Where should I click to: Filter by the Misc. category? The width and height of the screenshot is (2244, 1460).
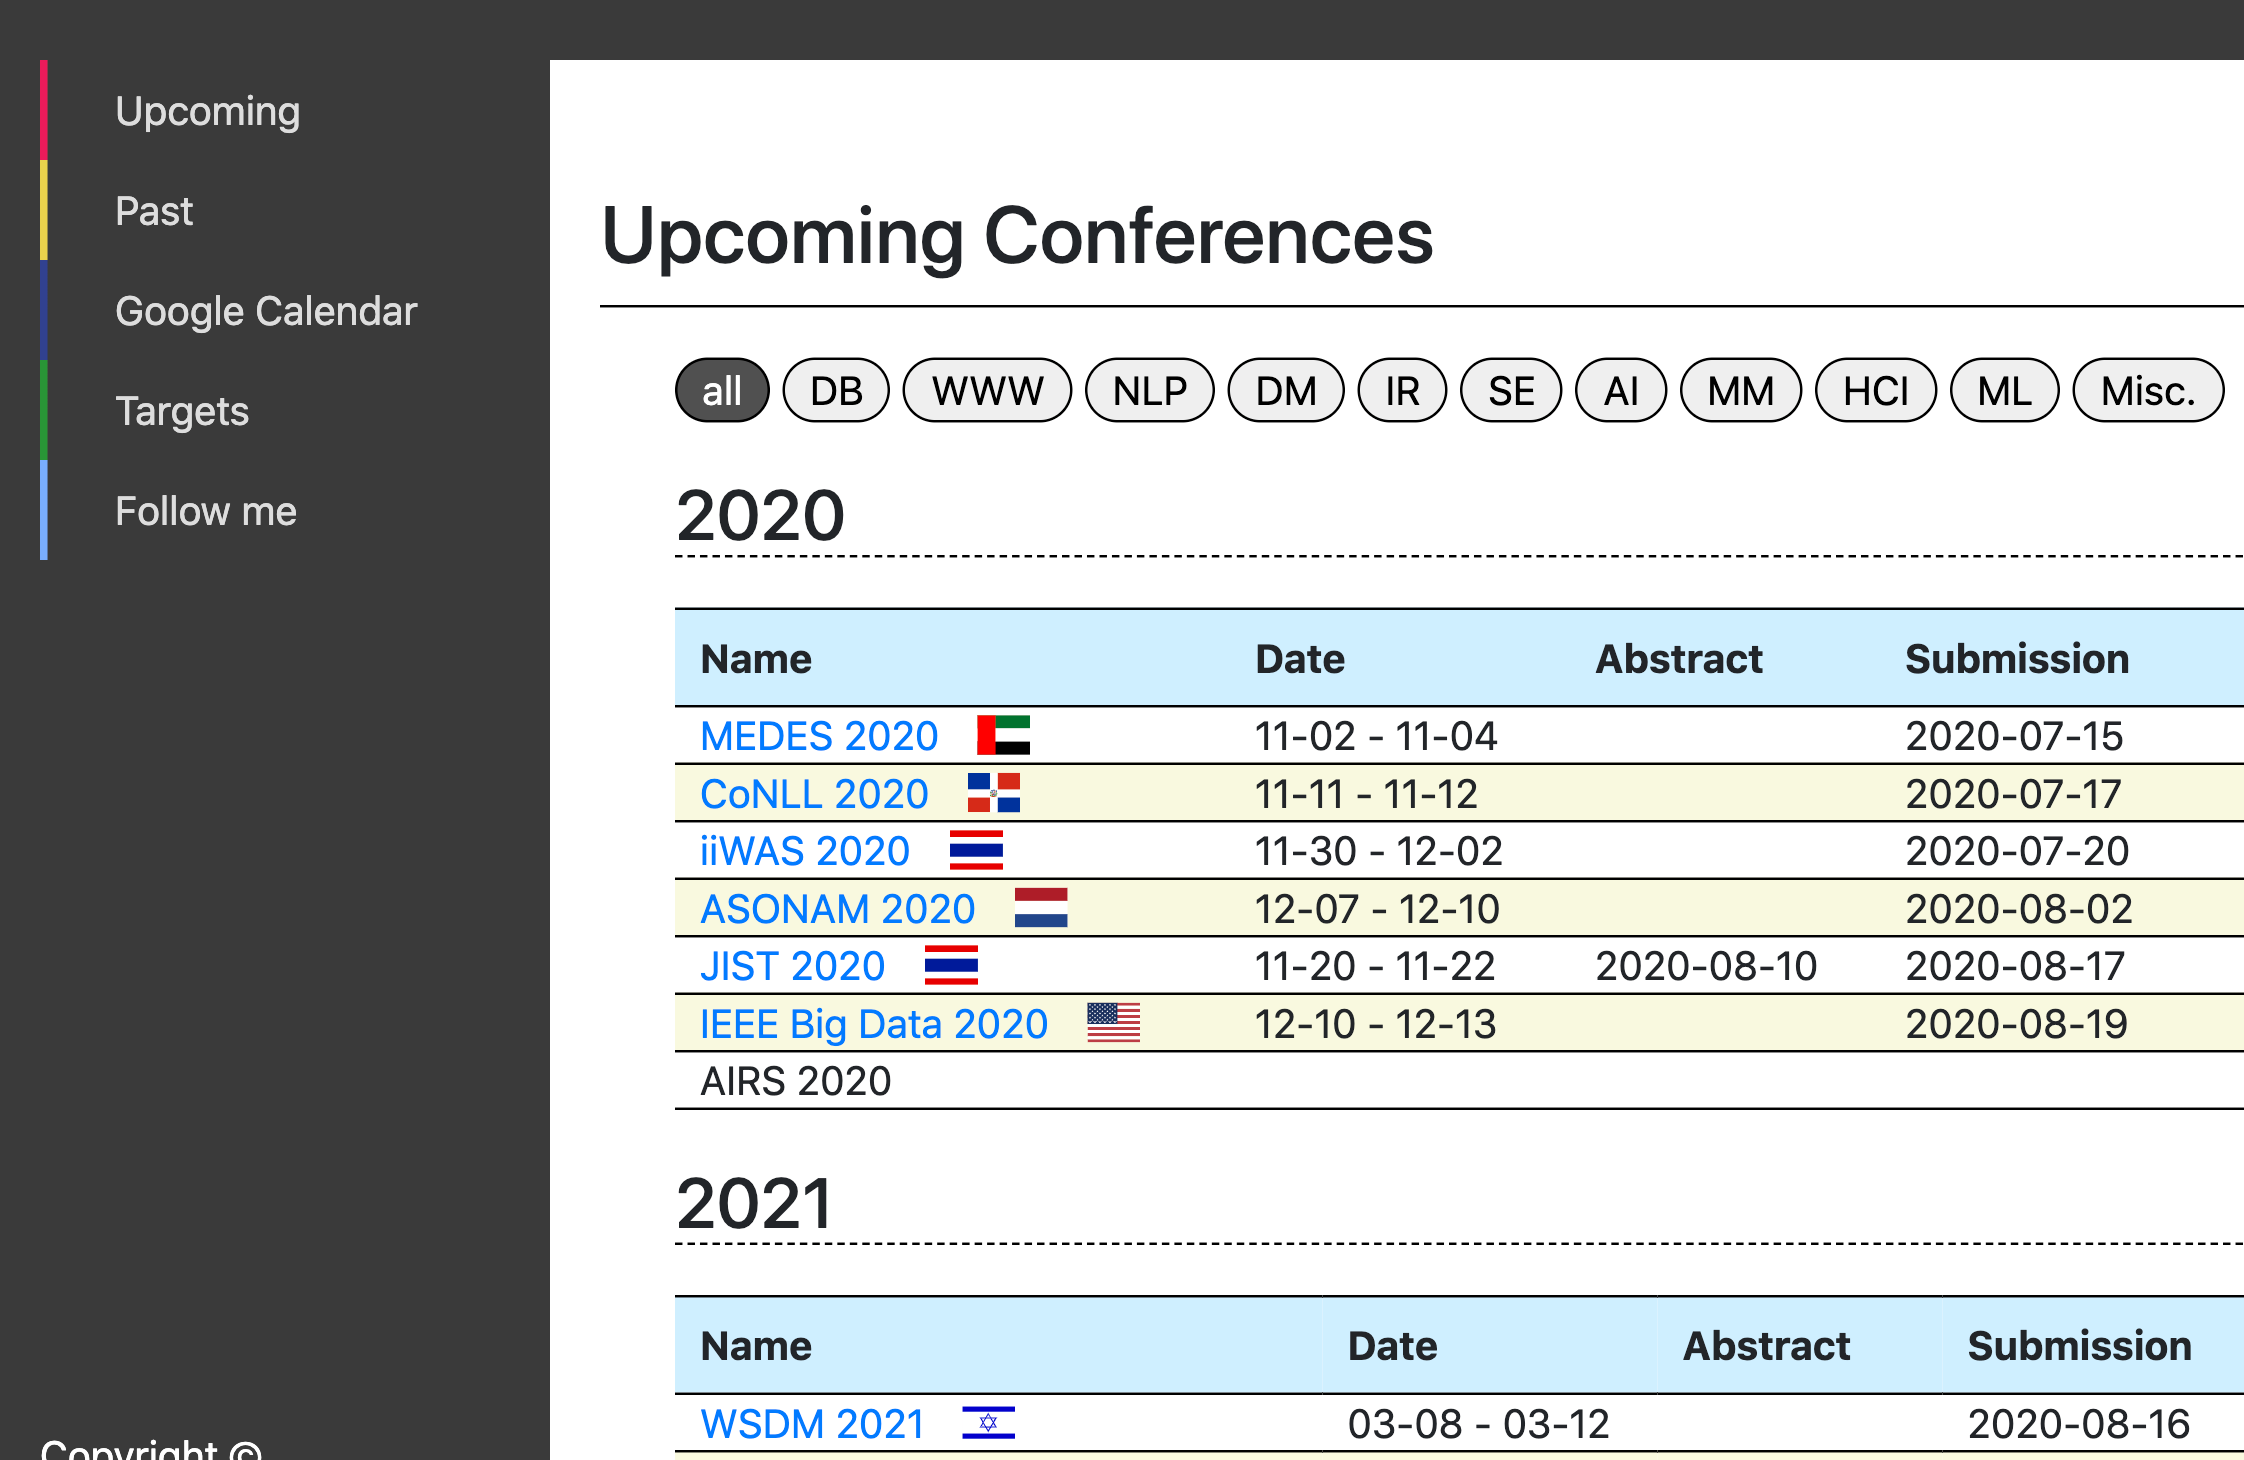(x=2147, y=391)
